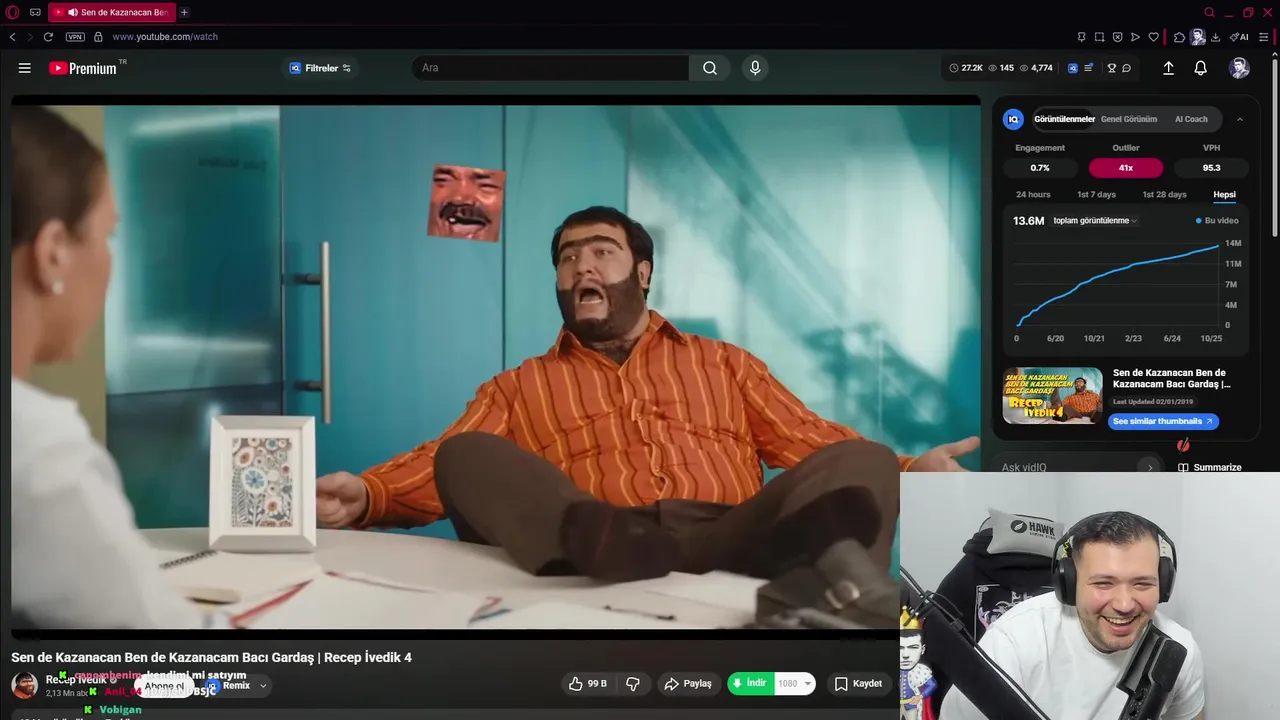Open vidIQ blue IQ icon in header
Screen dimensions: 1280x720
click(1073, 68)
